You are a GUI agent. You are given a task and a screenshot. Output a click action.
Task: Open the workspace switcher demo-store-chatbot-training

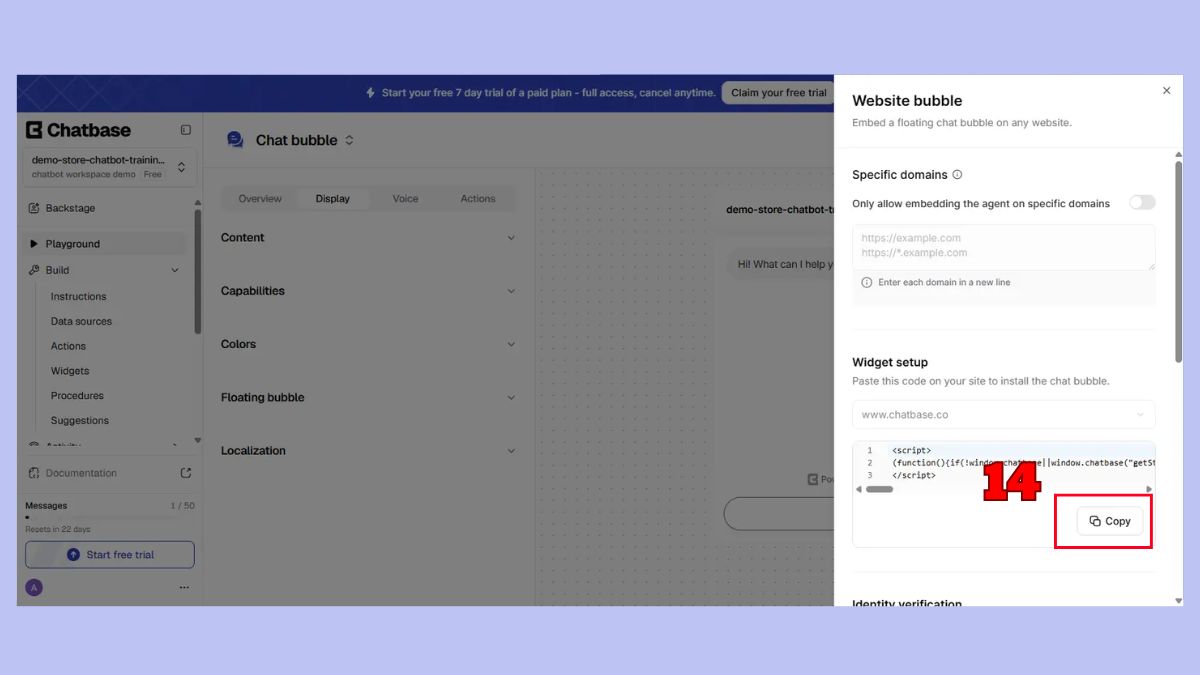click(109, 167)
